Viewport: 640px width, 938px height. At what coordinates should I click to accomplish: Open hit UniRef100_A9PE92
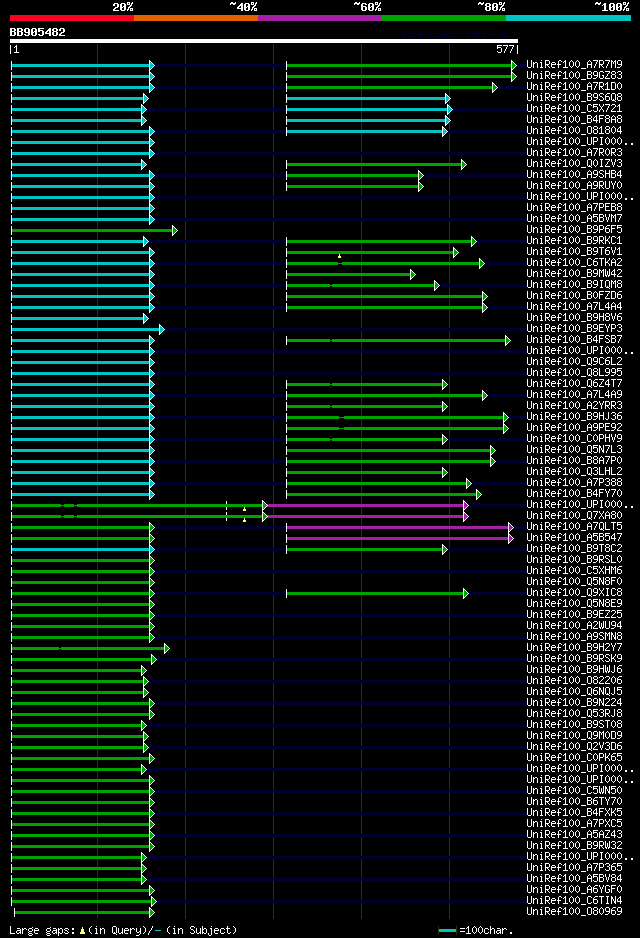[574, 428]
